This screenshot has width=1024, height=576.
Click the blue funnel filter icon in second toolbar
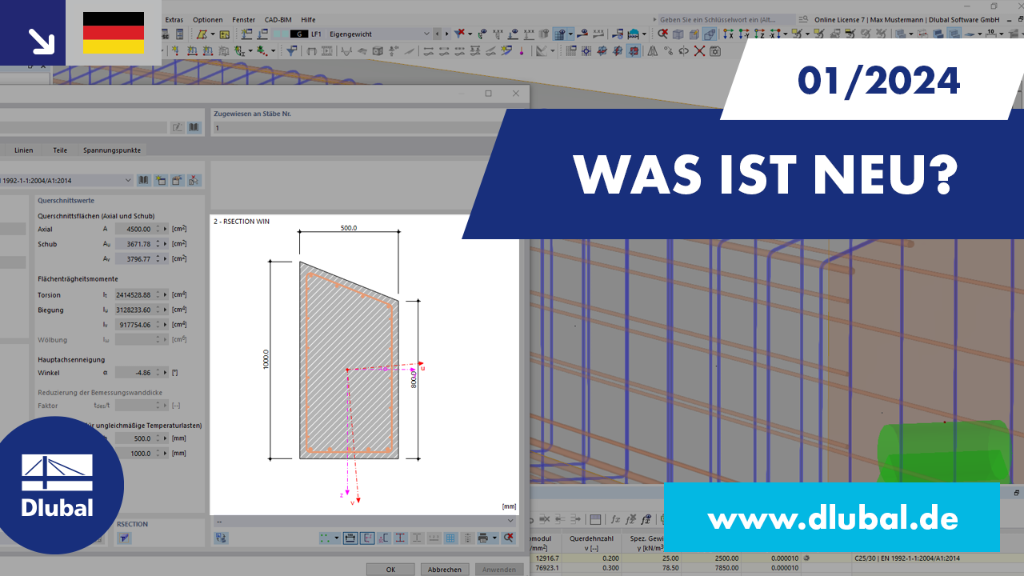(x=292, y=51)
